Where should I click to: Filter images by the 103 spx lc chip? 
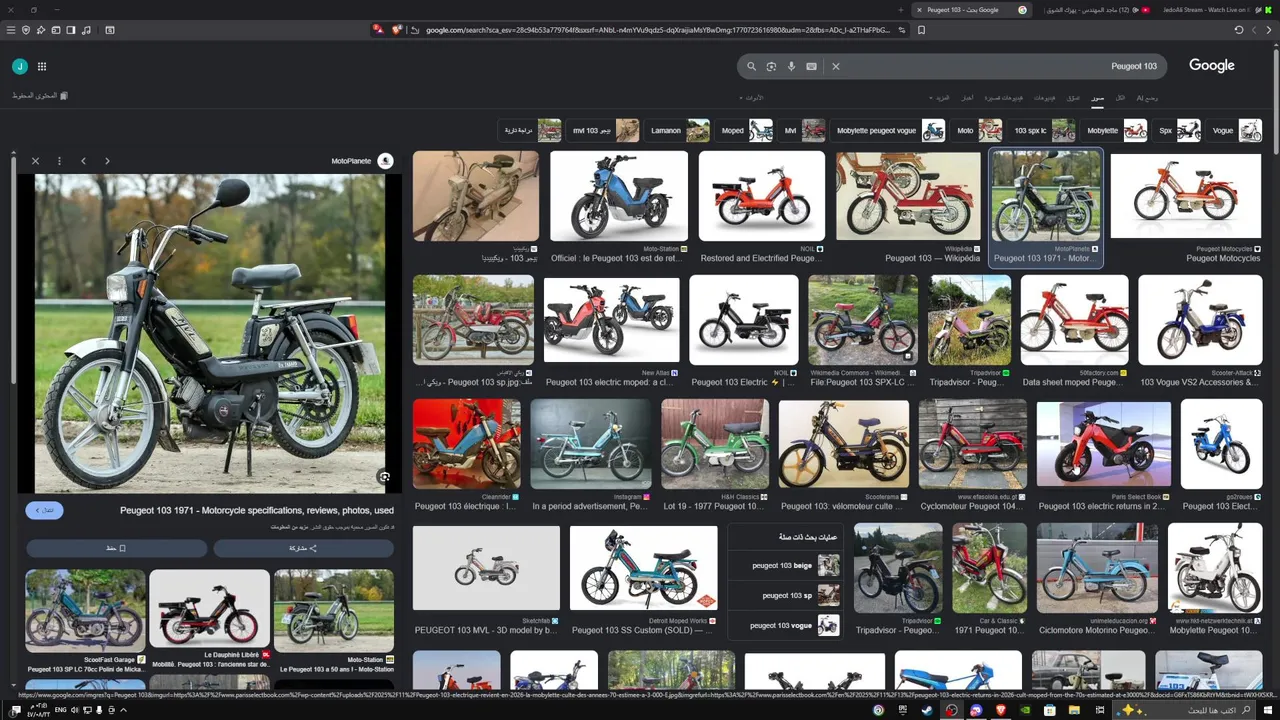(1042, 130)
